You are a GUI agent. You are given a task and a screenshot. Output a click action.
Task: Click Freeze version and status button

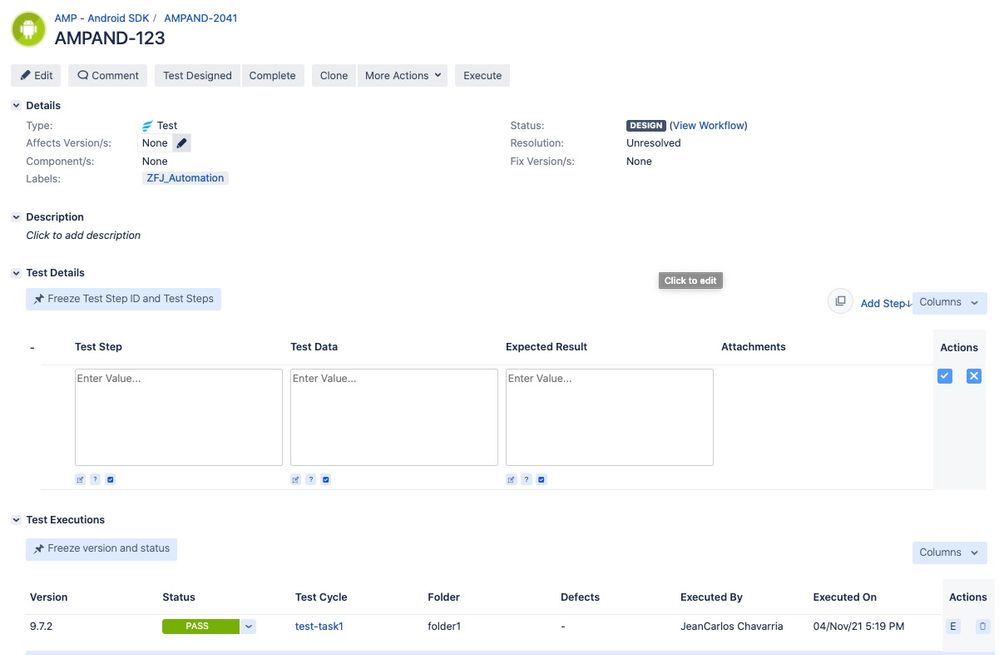pyautogui.click(x=101, y=549)
